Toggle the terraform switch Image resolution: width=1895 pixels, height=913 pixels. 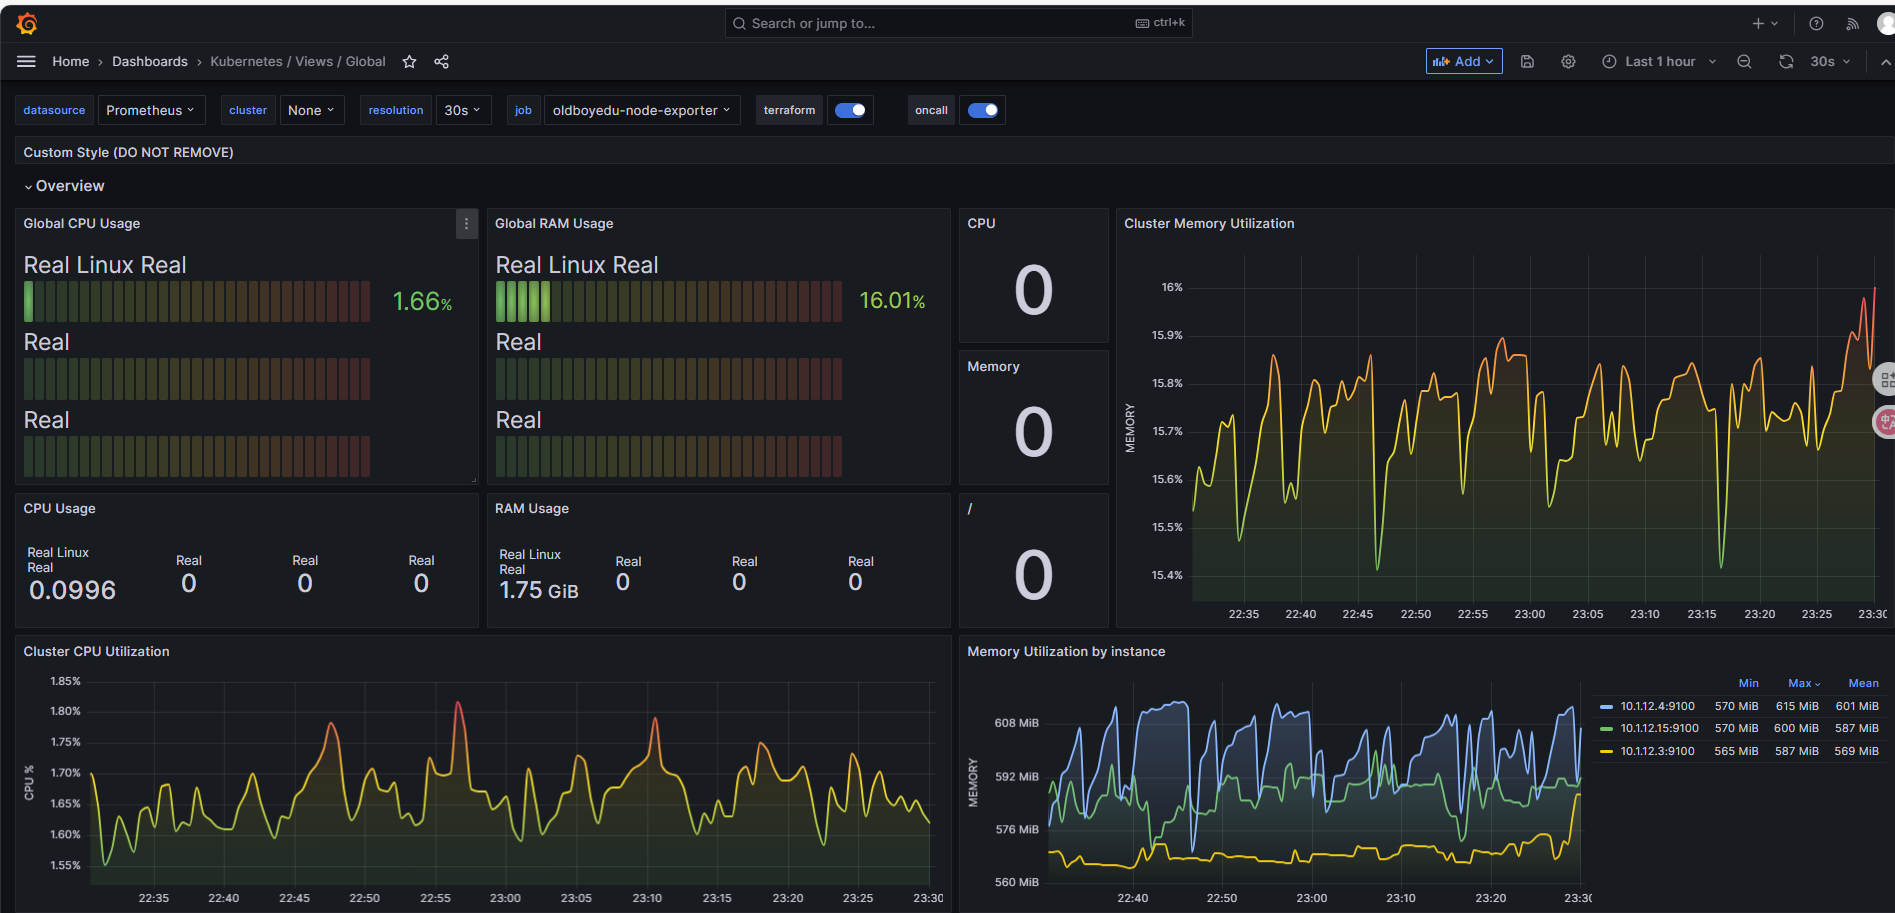850,110
